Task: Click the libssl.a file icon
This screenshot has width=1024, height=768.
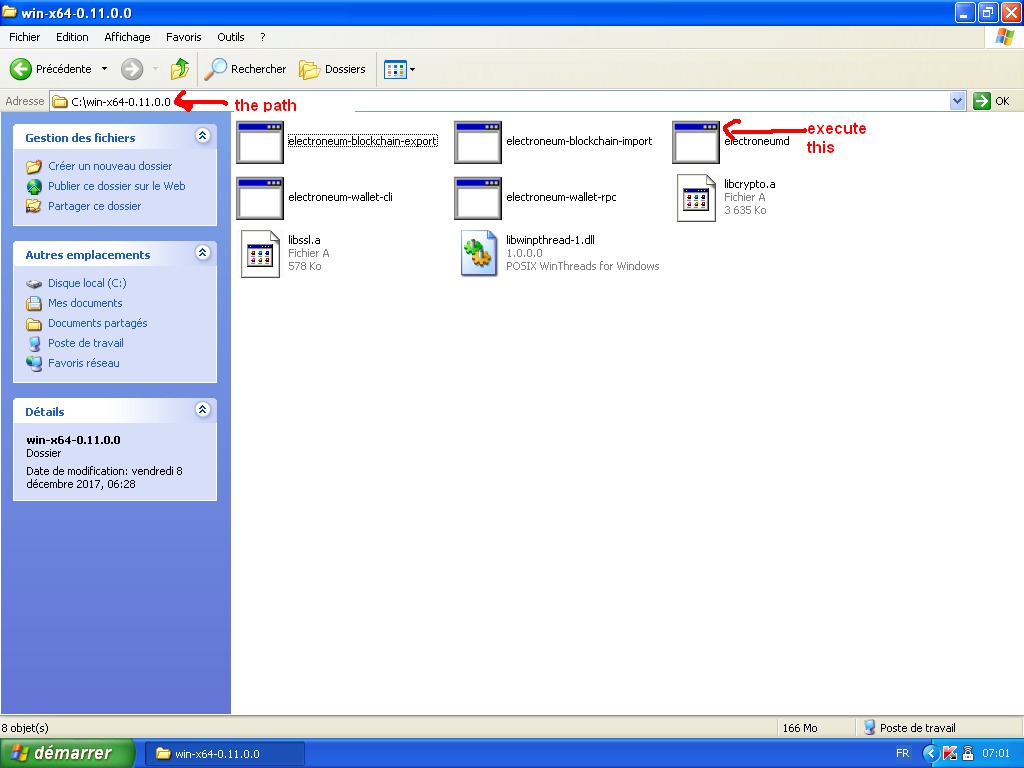Action: coord(260,254)
